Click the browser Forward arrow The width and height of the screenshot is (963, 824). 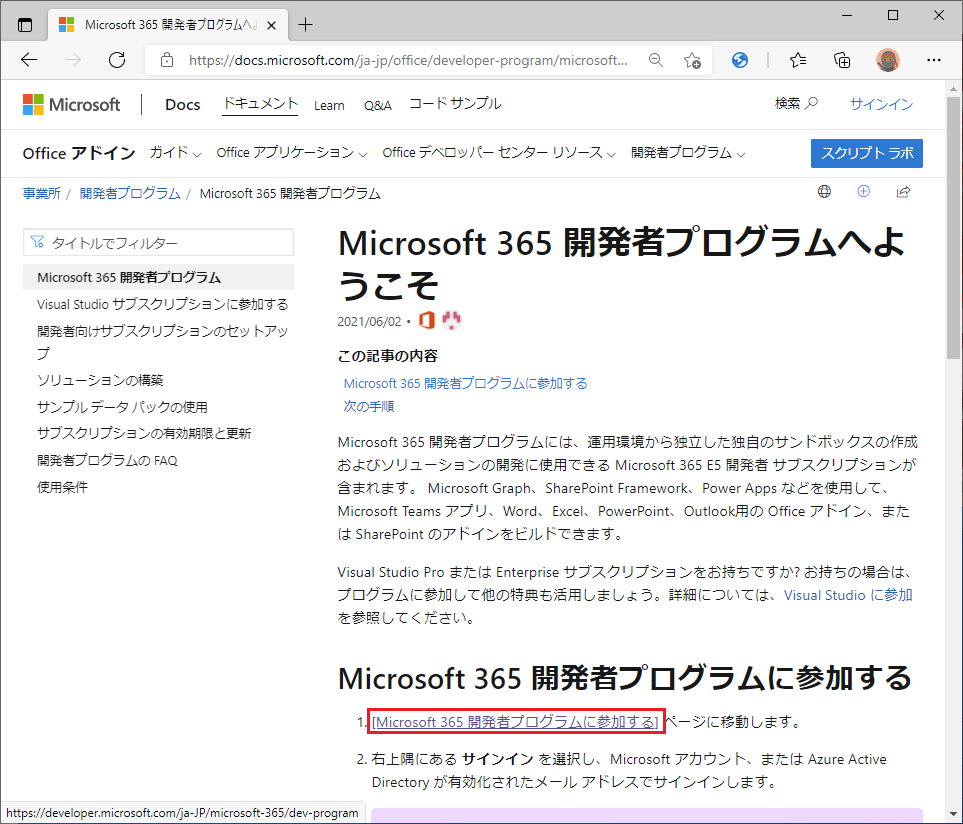(72, 60)
